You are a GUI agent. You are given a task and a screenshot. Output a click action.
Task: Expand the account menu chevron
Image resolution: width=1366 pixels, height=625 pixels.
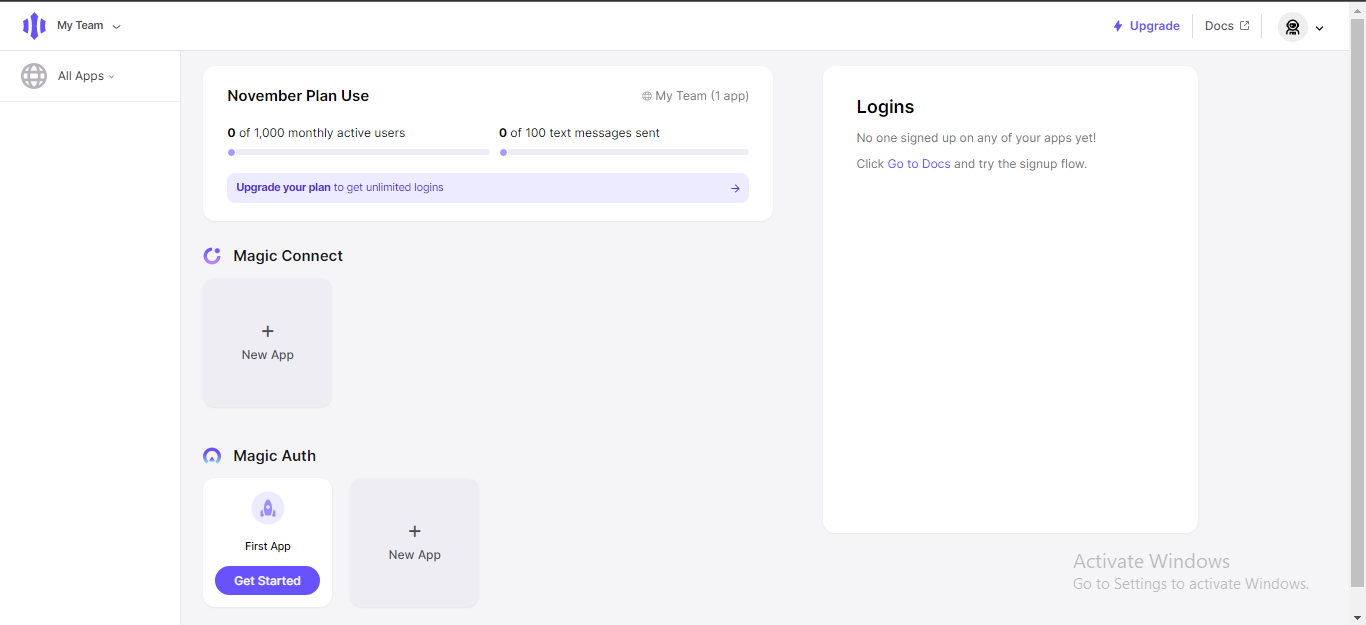tap(1319, 28)
